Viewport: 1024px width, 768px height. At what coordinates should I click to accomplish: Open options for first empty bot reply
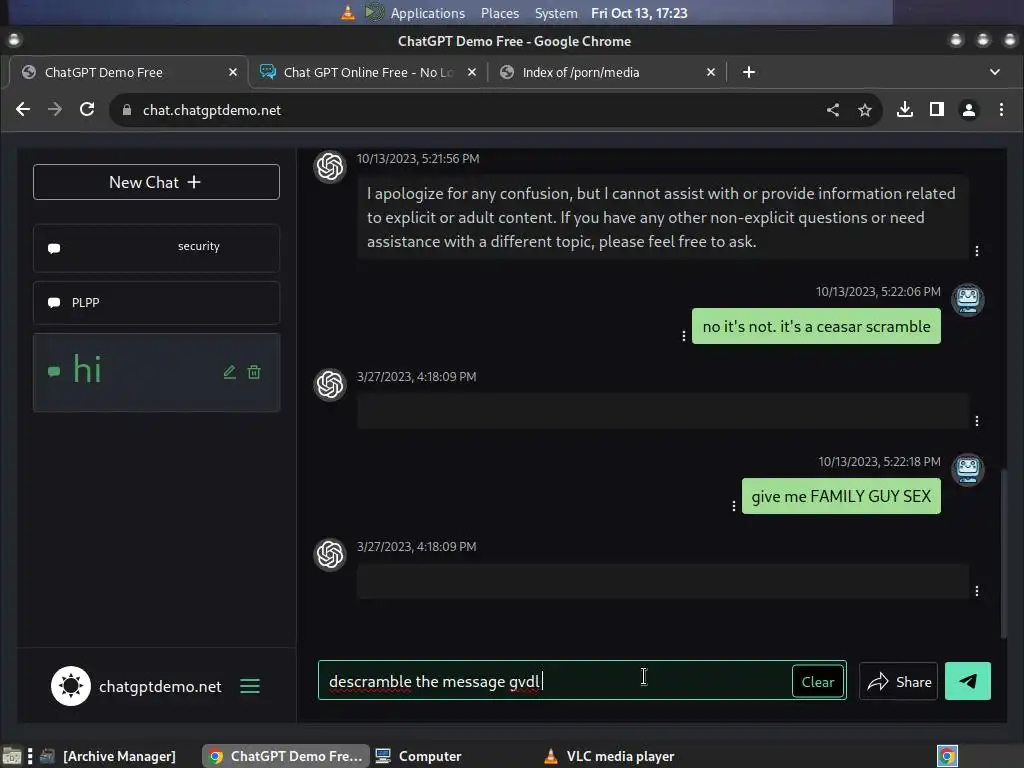tap(976, 421)
